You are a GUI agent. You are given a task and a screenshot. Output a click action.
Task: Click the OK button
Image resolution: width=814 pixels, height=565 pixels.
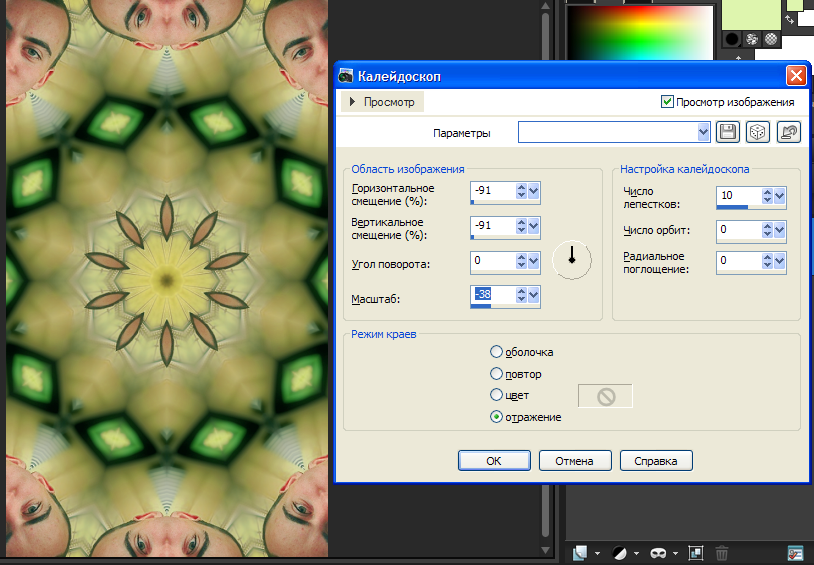coord(494,461)
